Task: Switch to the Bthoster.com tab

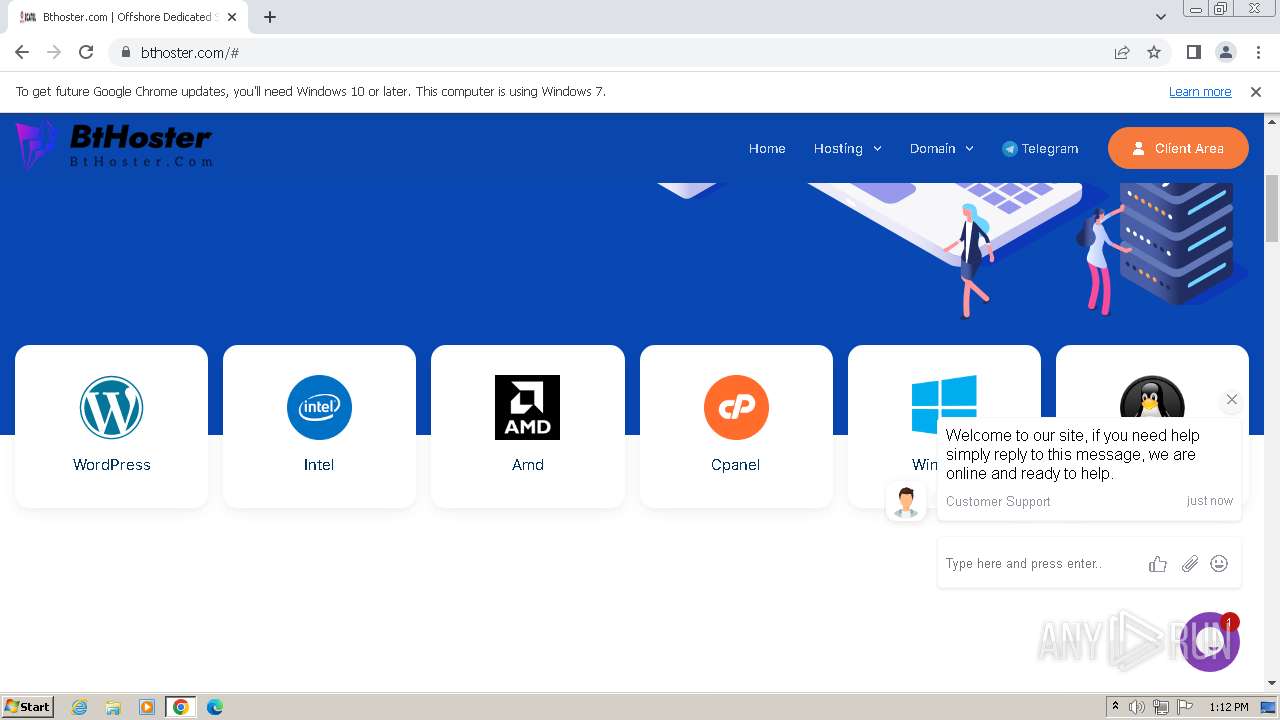Action: point(128,17)
